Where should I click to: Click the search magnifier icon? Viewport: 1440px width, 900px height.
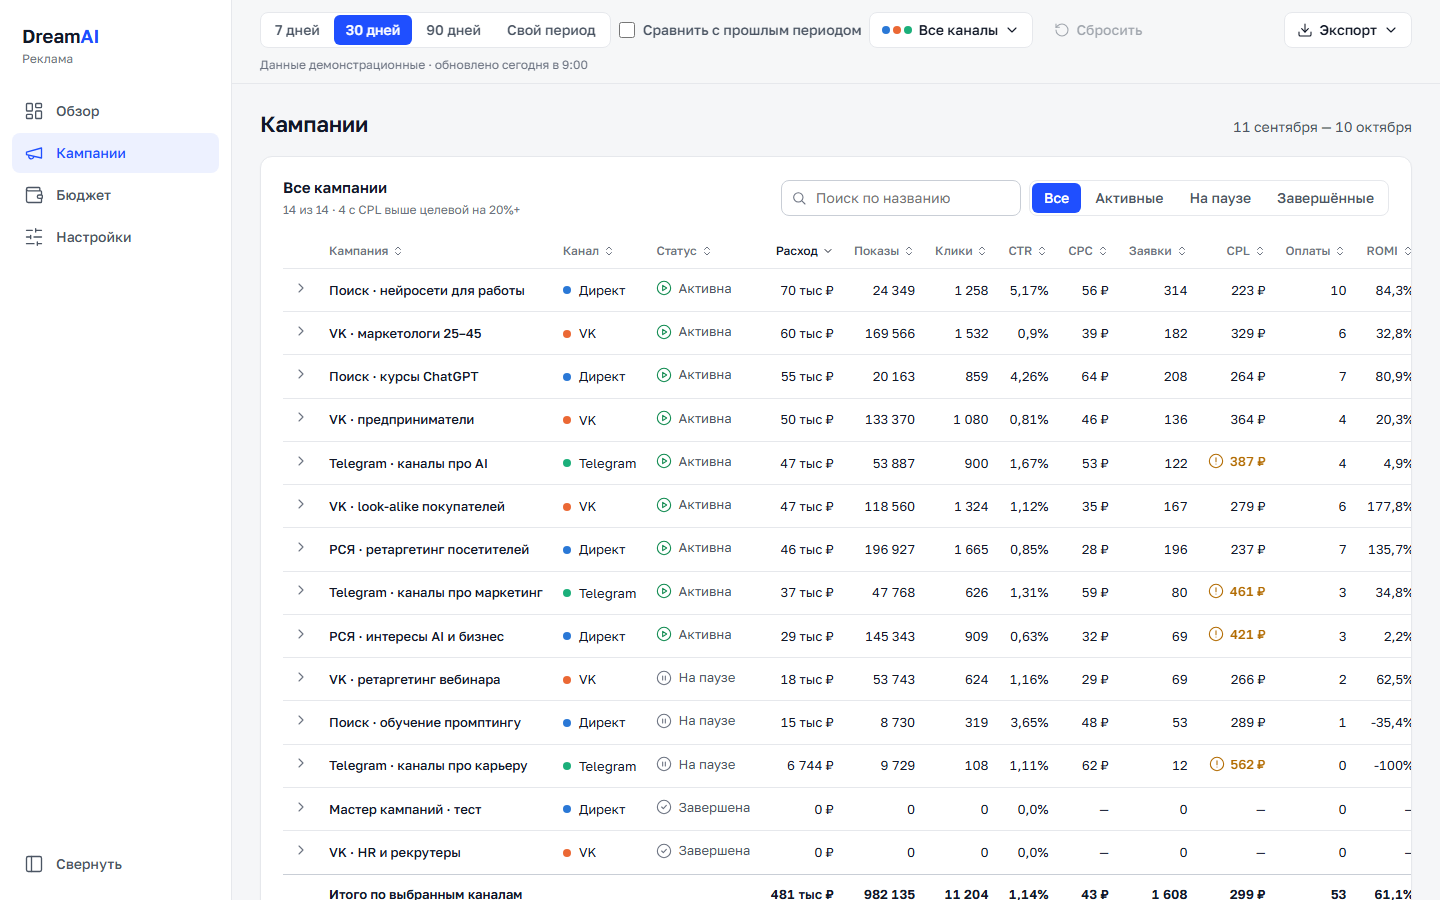click(799, 198)
